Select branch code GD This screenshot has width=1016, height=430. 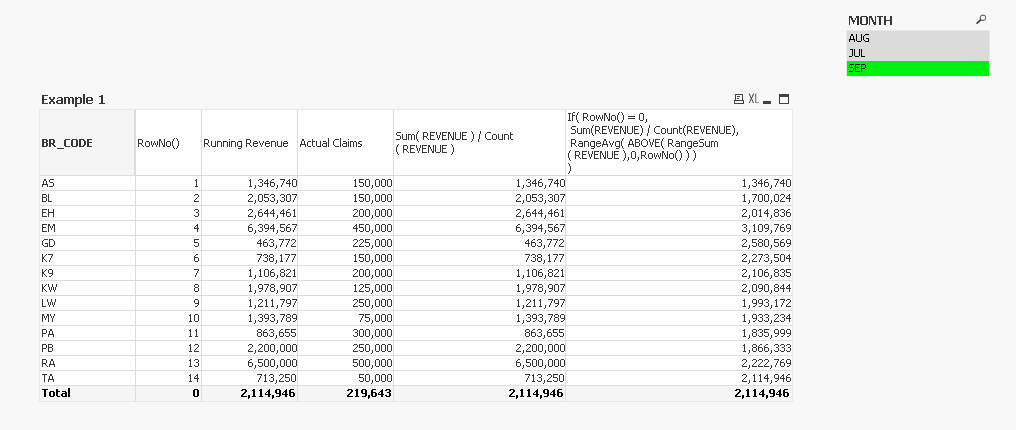tap(87, 243)
